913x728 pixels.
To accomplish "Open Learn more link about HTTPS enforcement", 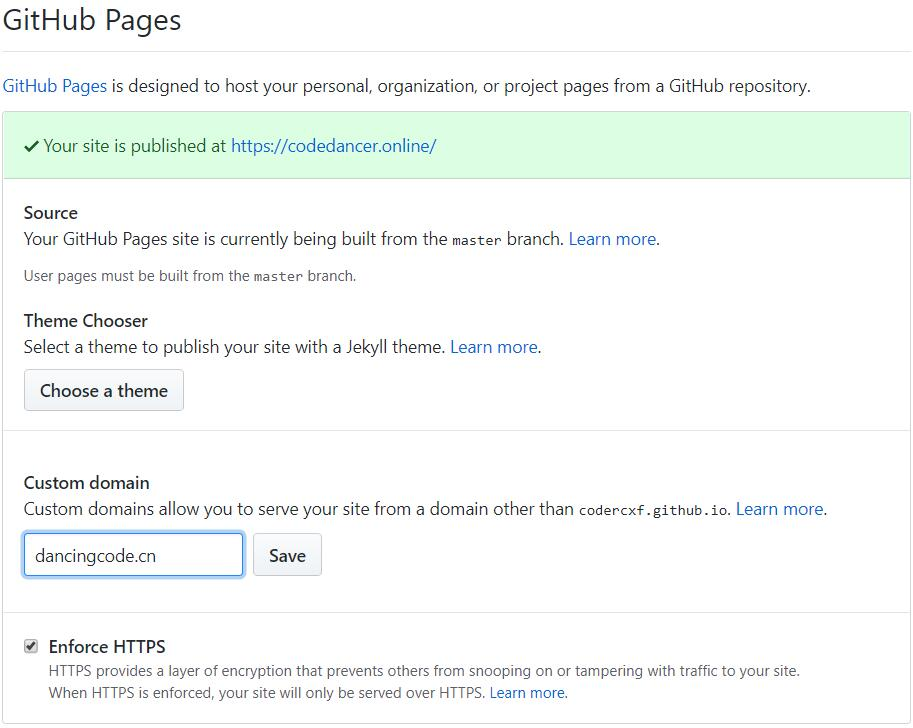I will pyautogui.click(x=528, y=692).
